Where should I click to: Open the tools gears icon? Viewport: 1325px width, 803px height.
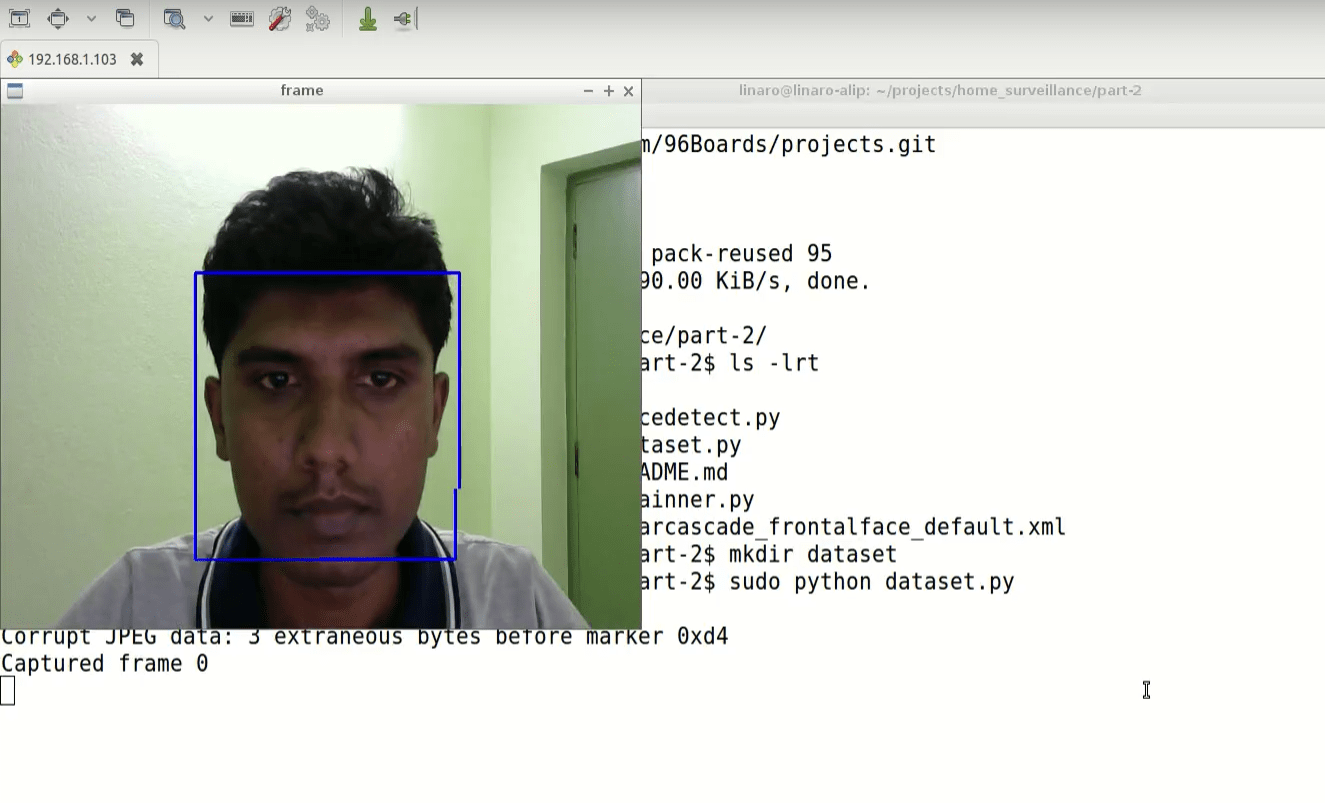[x=318, y=18]
